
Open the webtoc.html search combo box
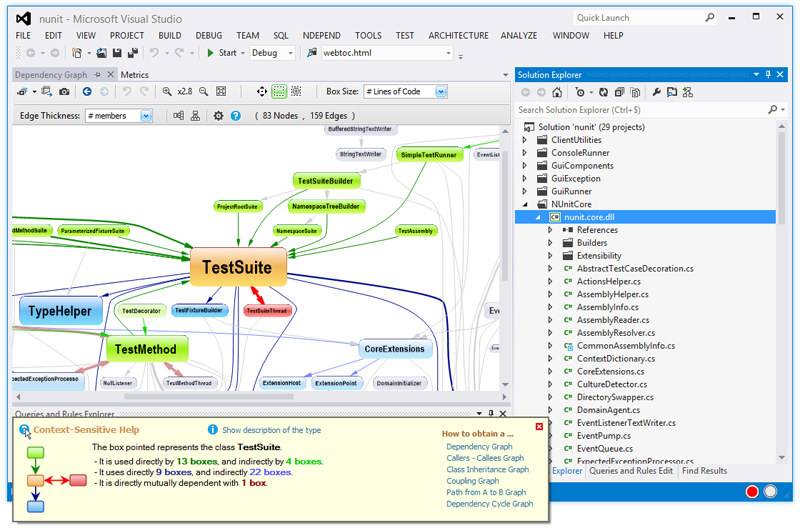click(x=387, y=53)
